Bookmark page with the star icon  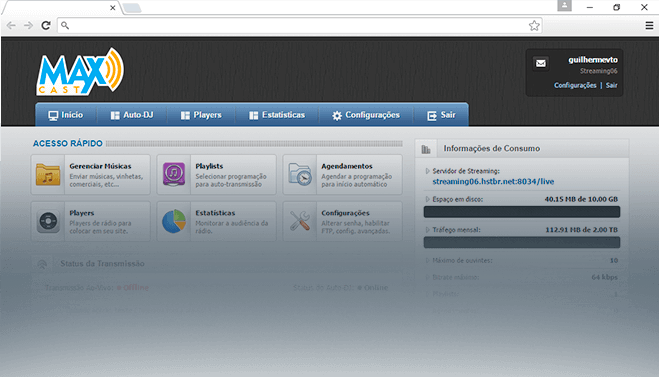tap(534, 26)
